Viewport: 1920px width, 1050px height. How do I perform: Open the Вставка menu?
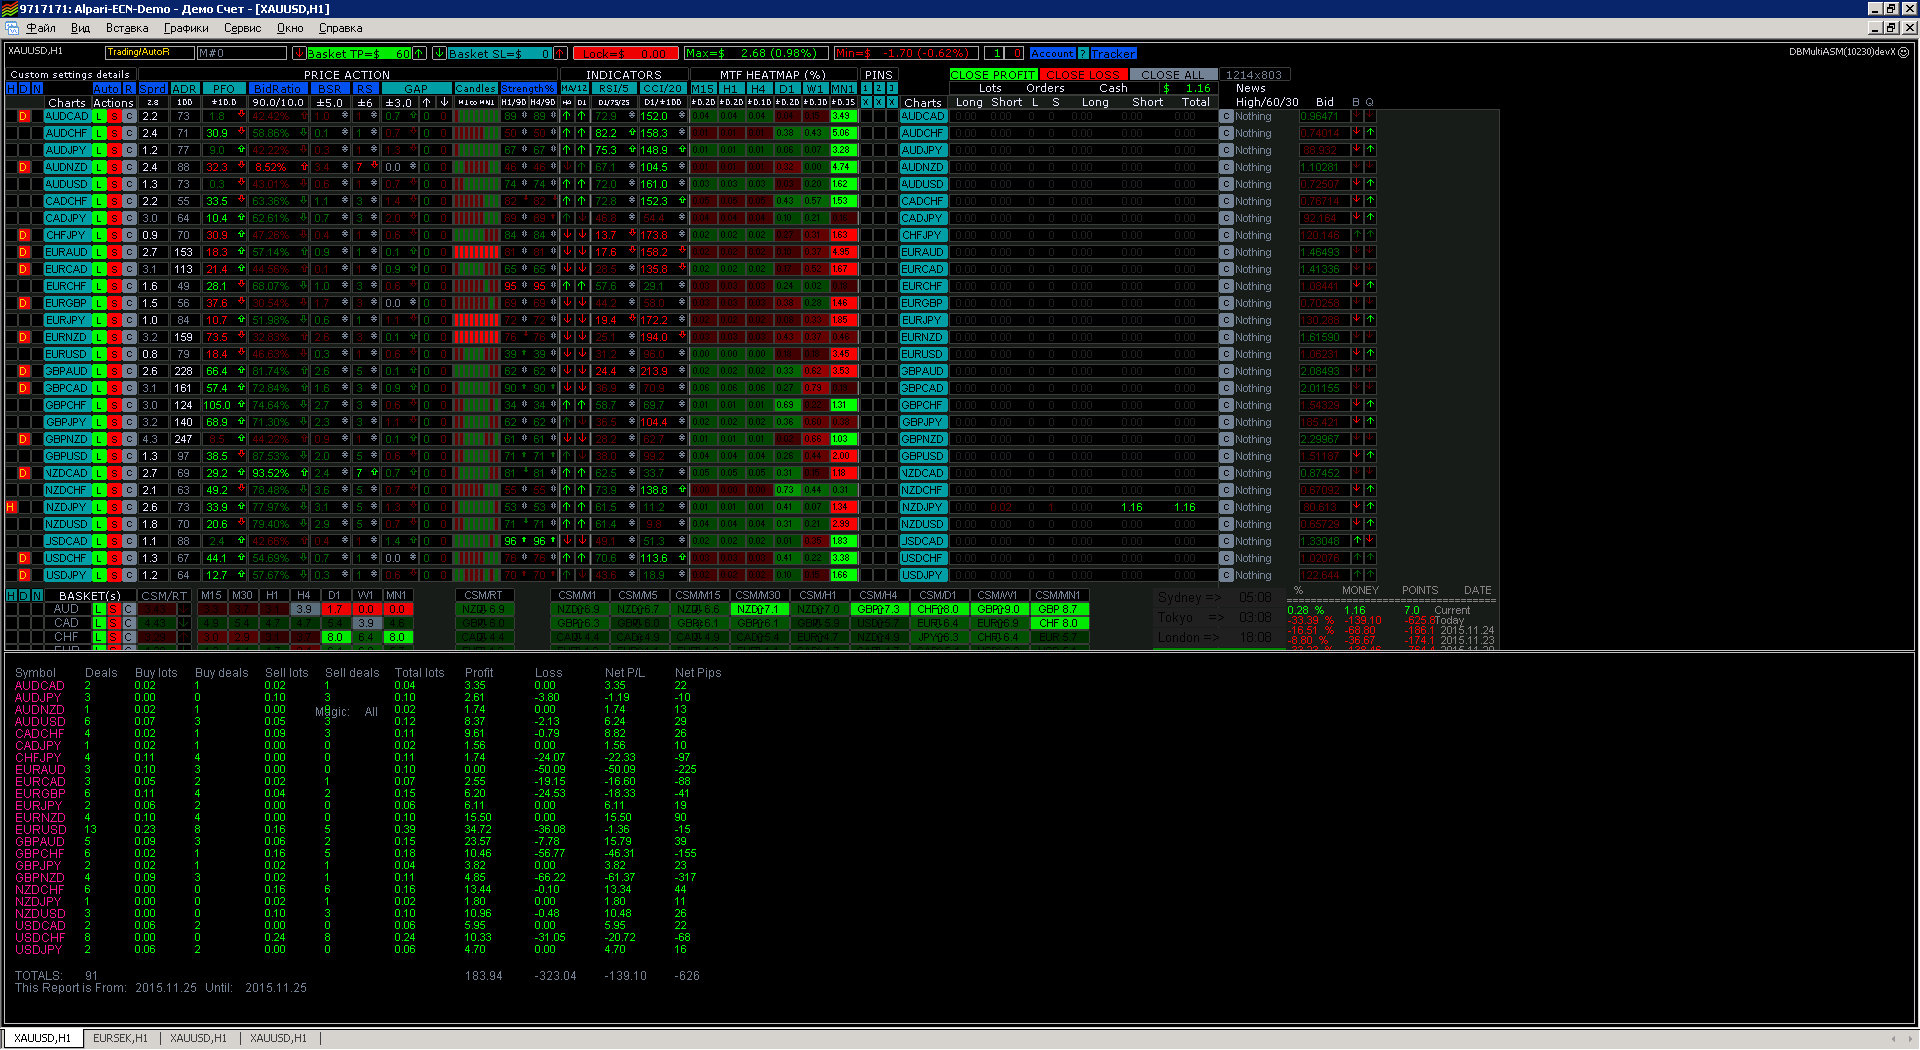pos(127,28)
